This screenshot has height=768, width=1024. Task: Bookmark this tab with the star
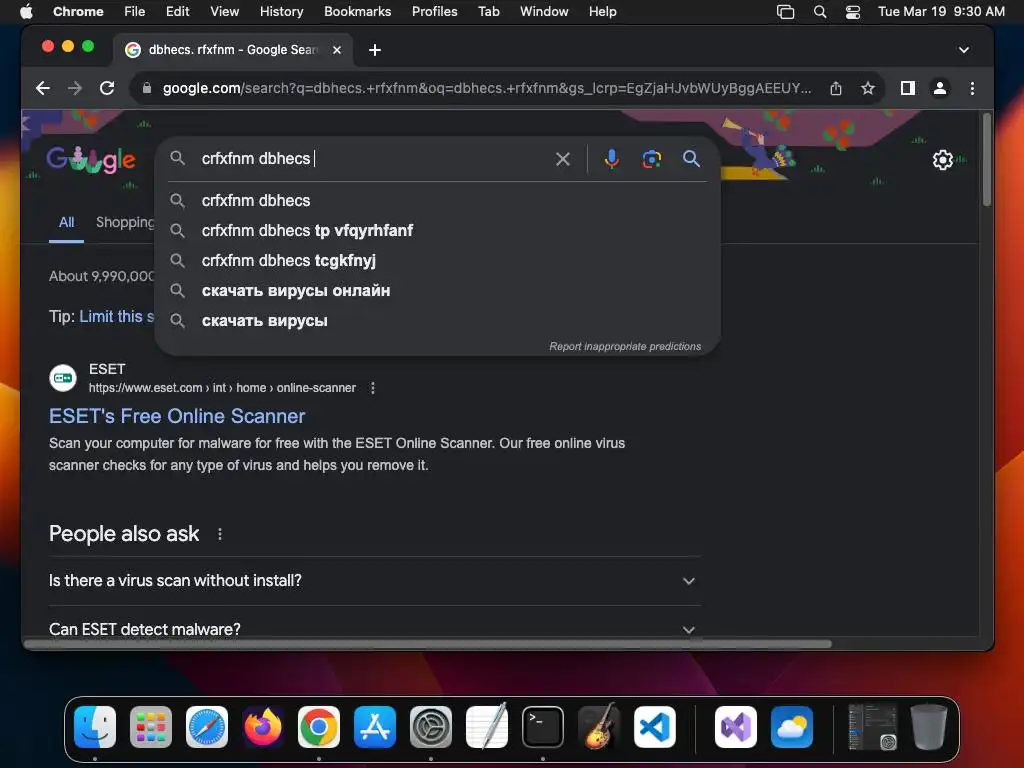coord(867,88)
